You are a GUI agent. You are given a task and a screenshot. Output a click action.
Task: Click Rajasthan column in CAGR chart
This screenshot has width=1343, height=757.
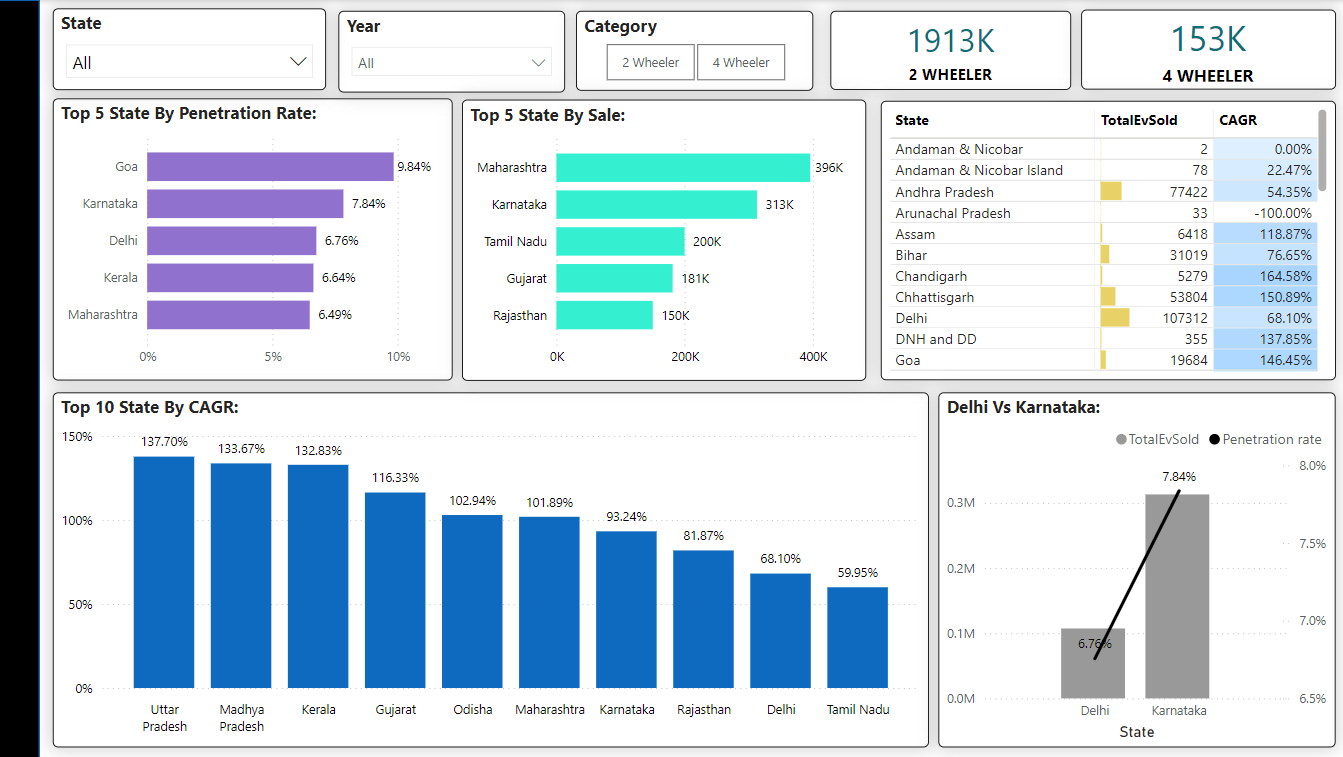tap(703, 619)
